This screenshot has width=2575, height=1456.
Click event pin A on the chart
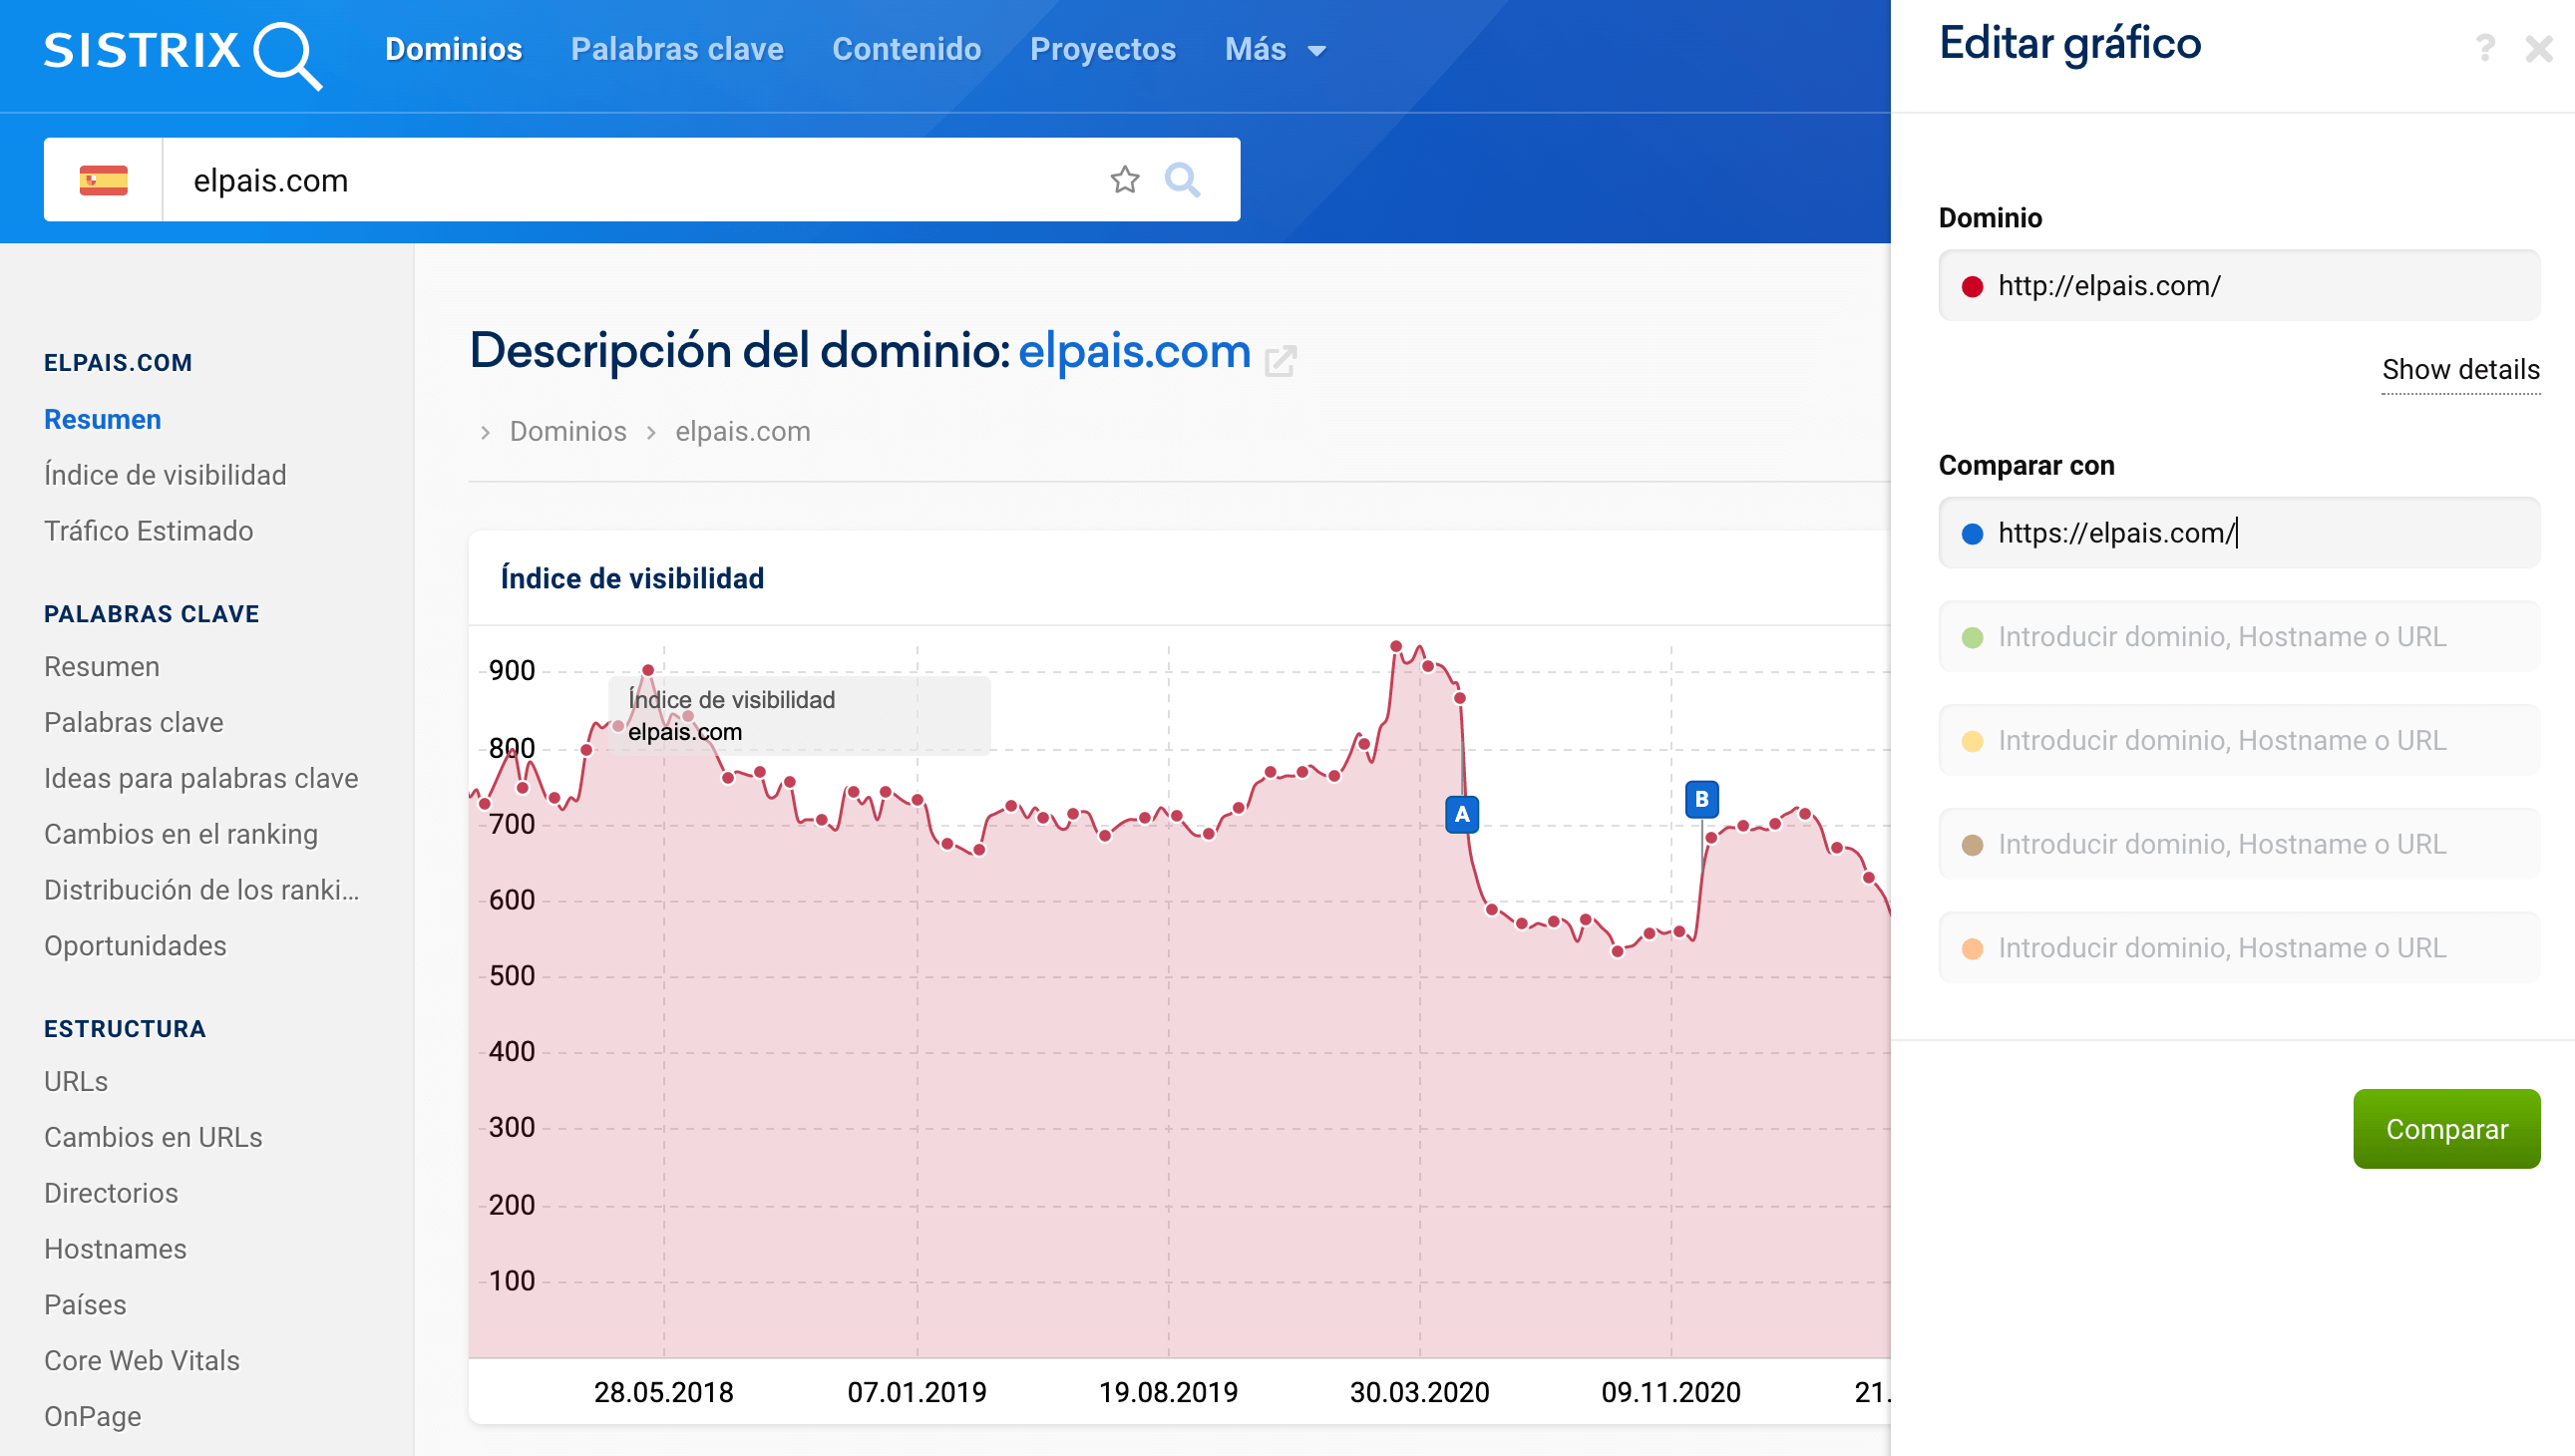(1461, 815)
